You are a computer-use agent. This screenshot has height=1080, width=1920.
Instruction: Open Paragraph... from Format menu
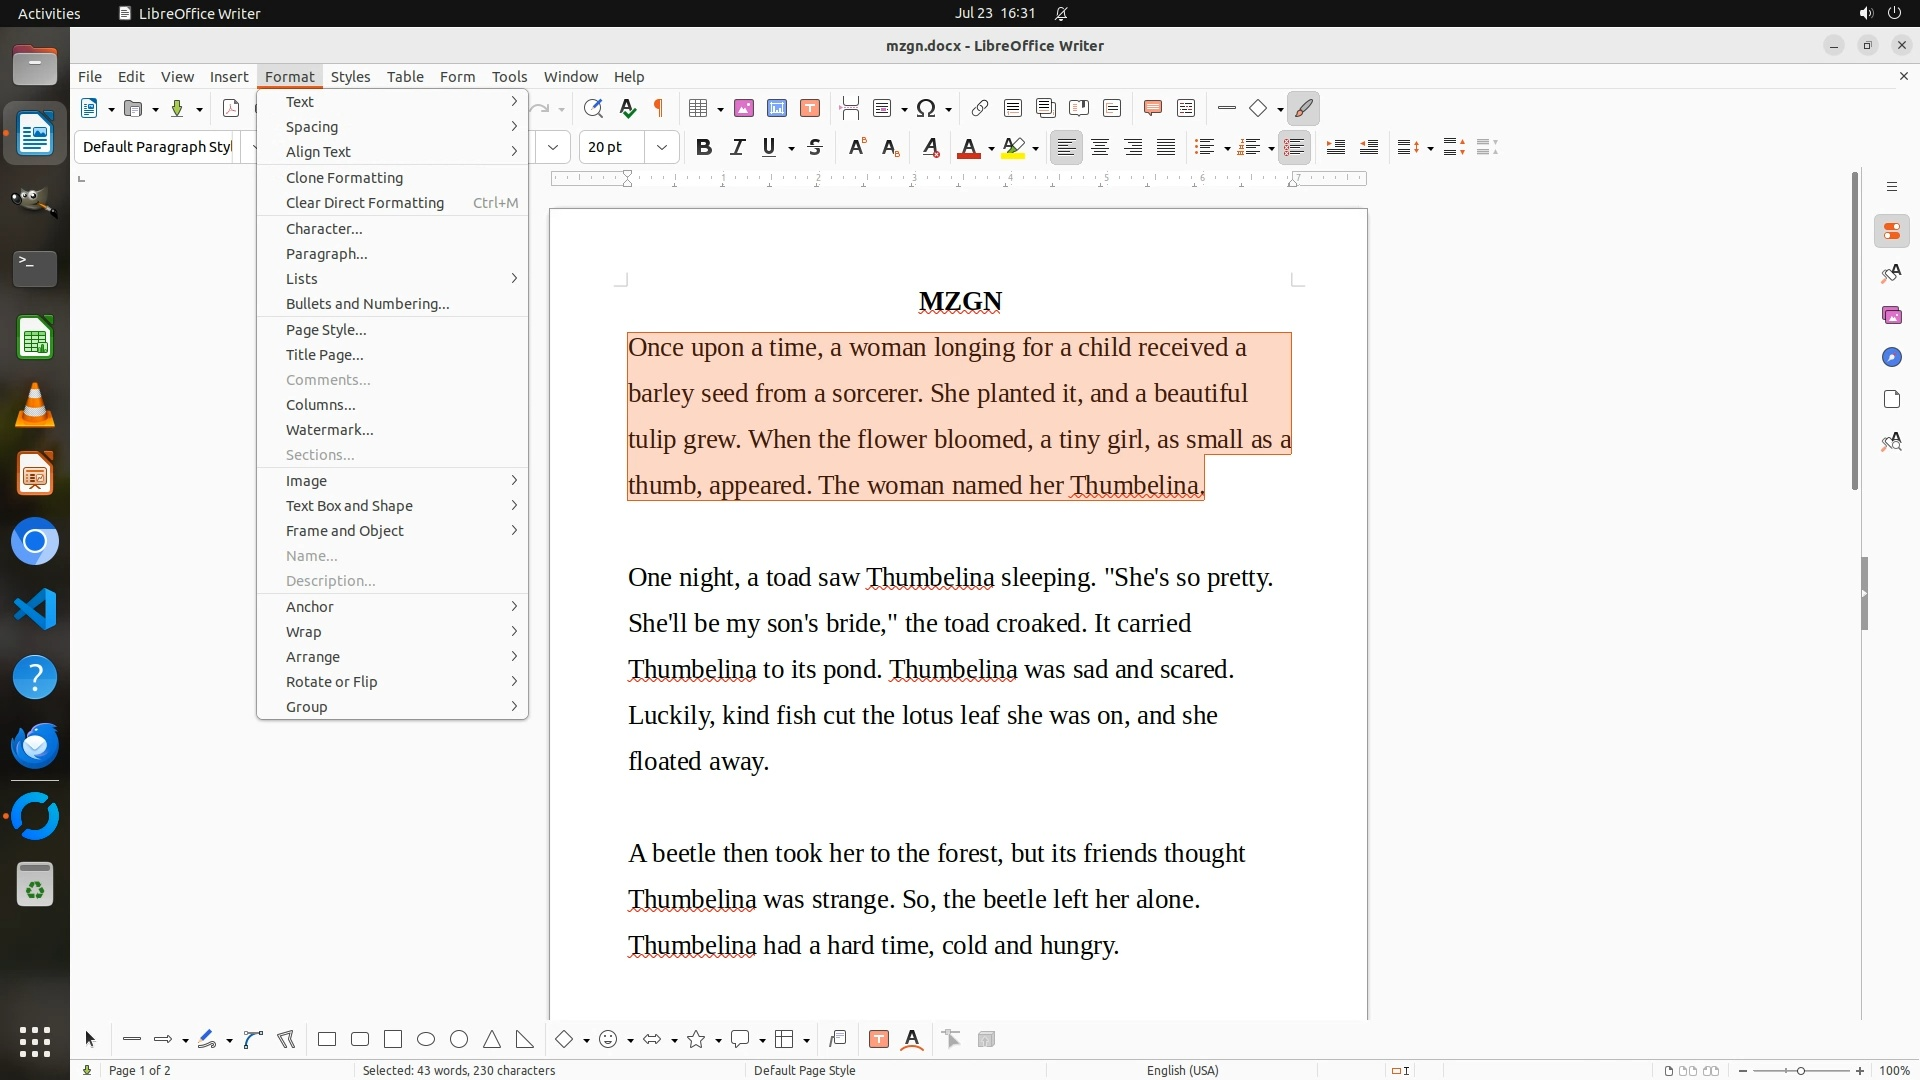coord(327,254)
